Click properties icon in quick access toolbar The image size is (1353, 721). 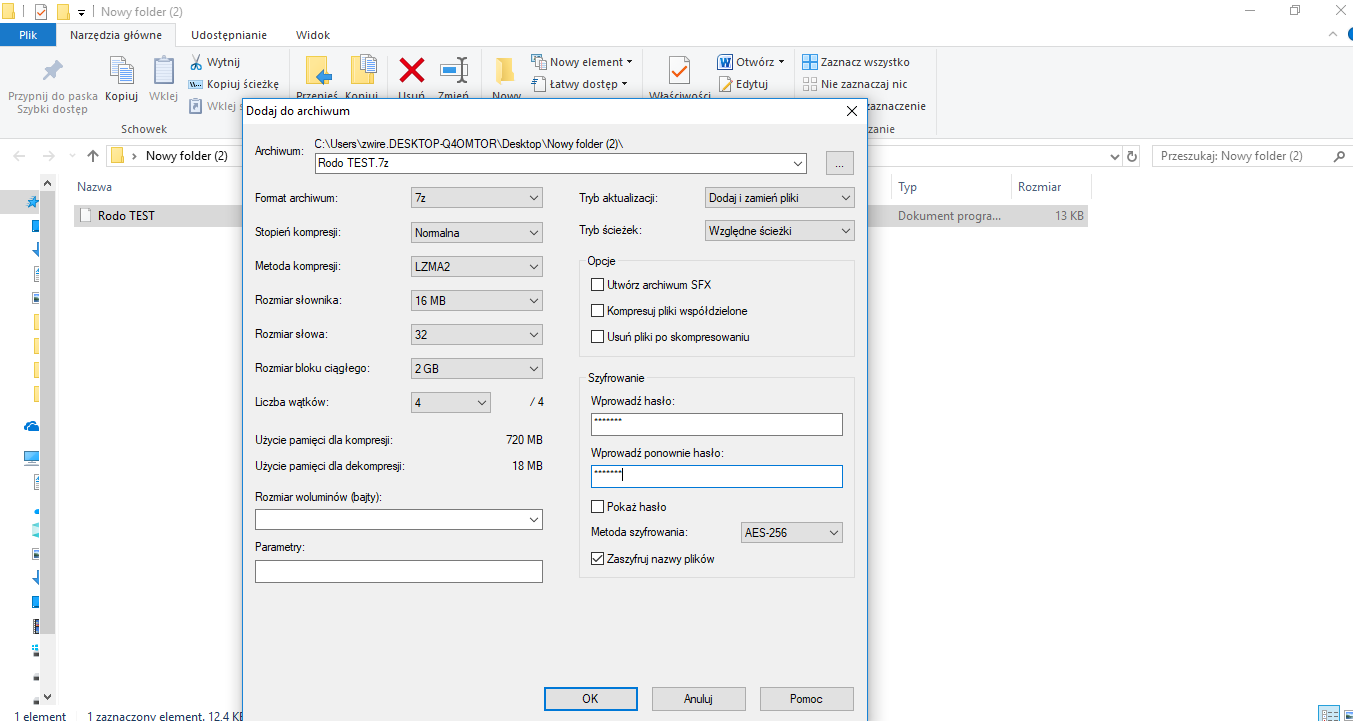coord(41,12)
